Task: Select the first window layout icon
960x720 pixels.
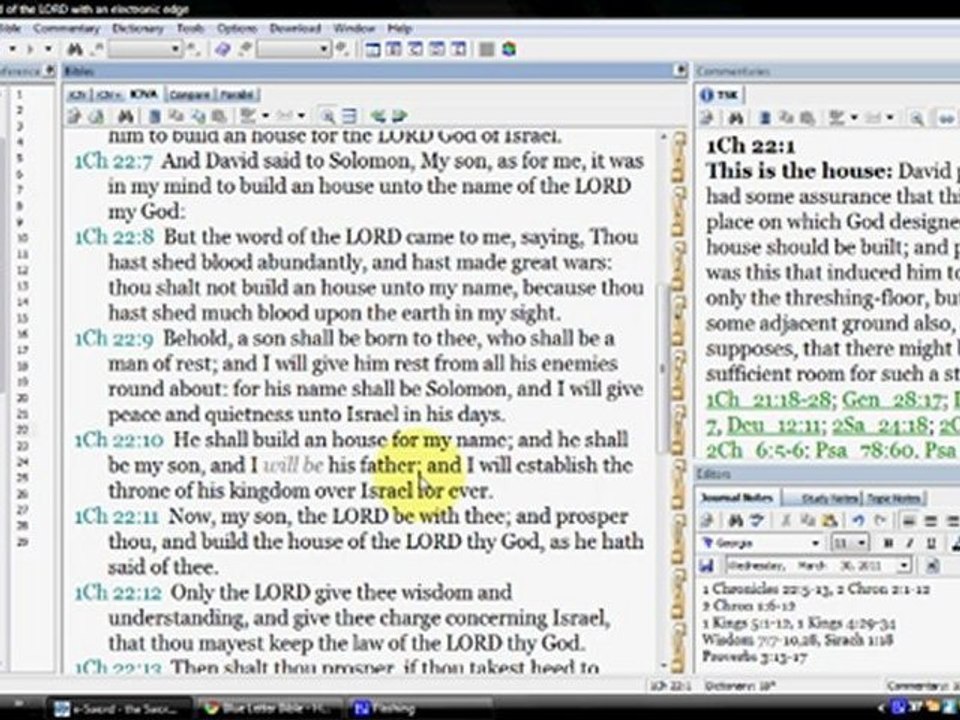Action: pyautogui.click(x=373, y=49)
